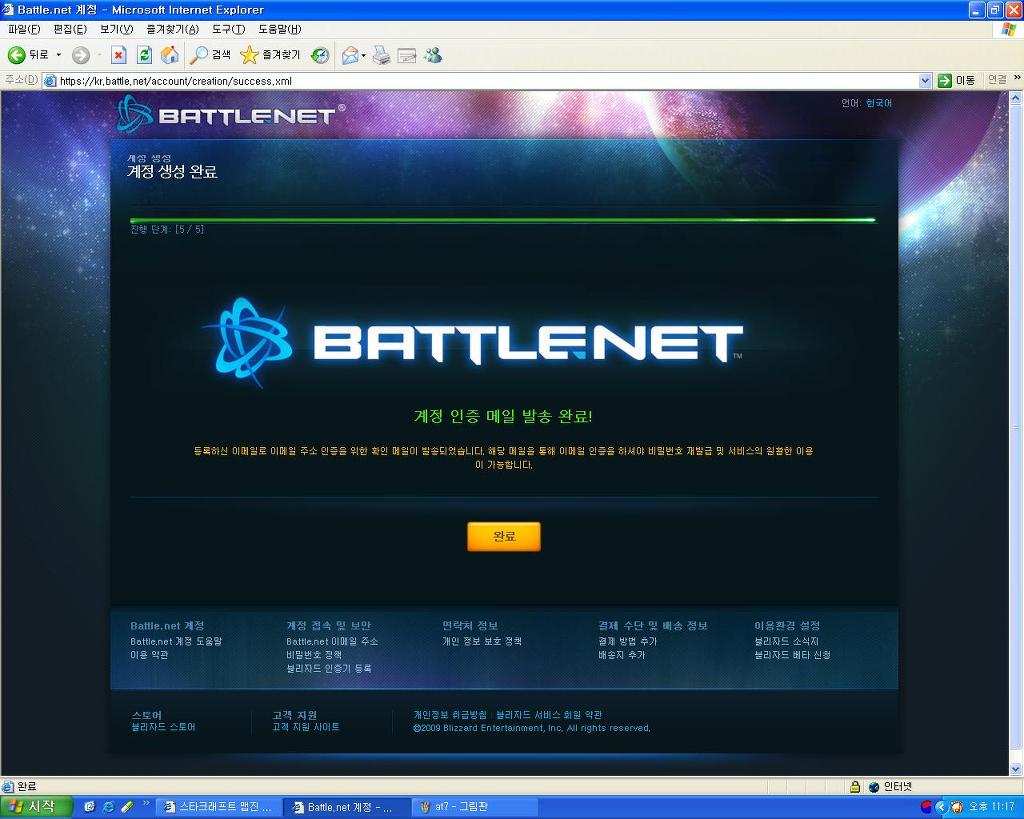
Task: Launch Internet Explorer from quick launch
Action: [108, 807]
